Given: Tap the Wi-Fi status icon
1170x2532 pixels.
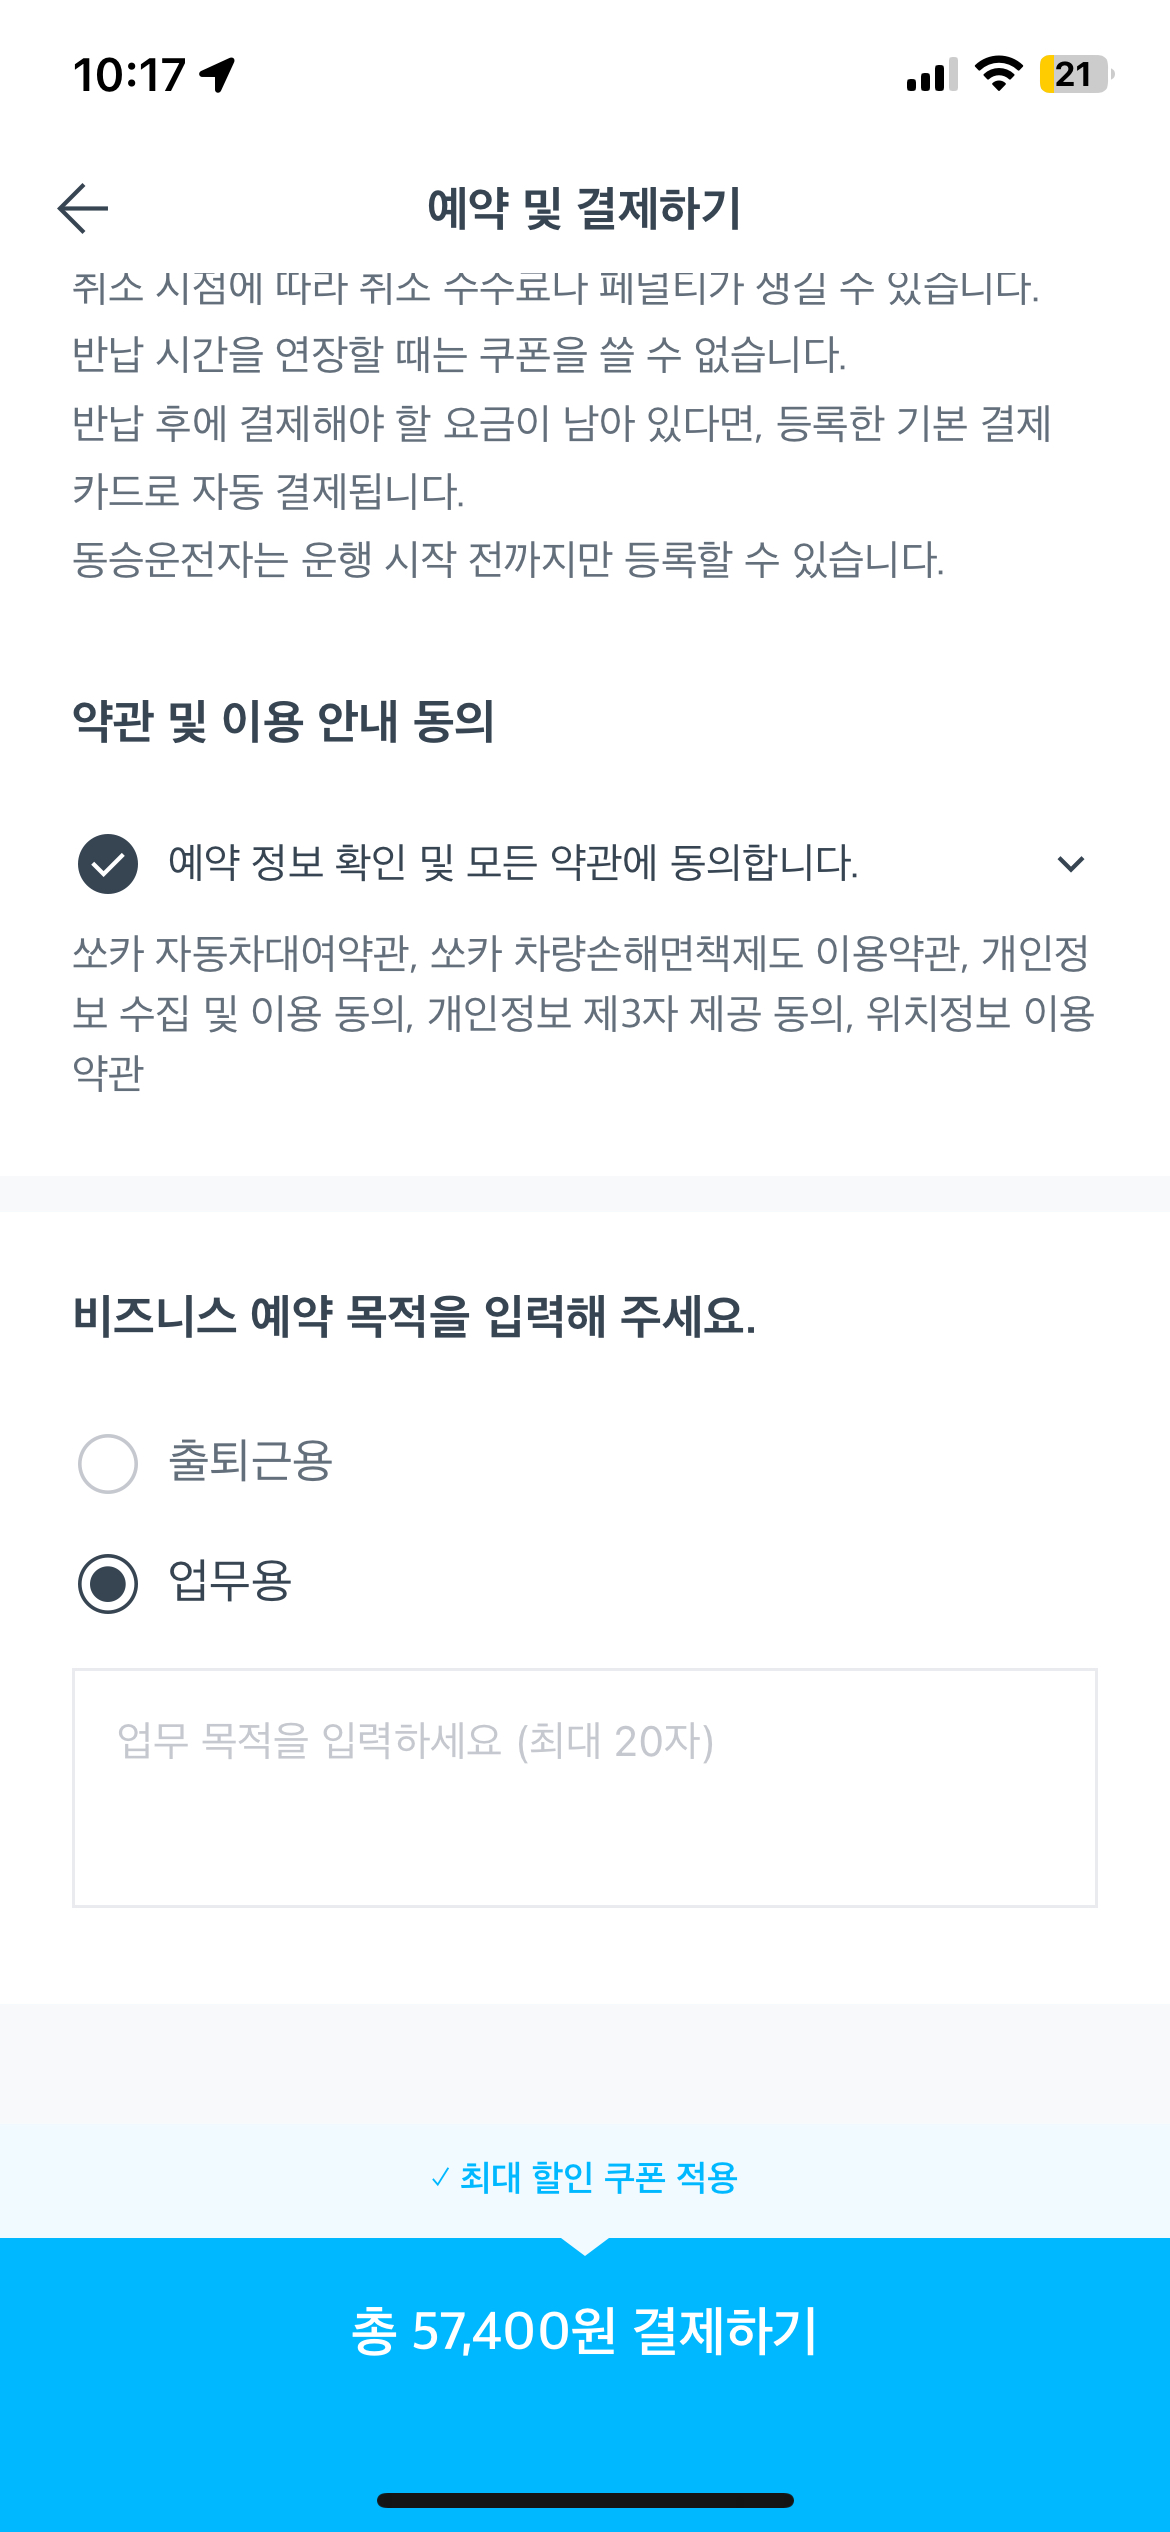Looking at the screenshot, I should [998, 74].
